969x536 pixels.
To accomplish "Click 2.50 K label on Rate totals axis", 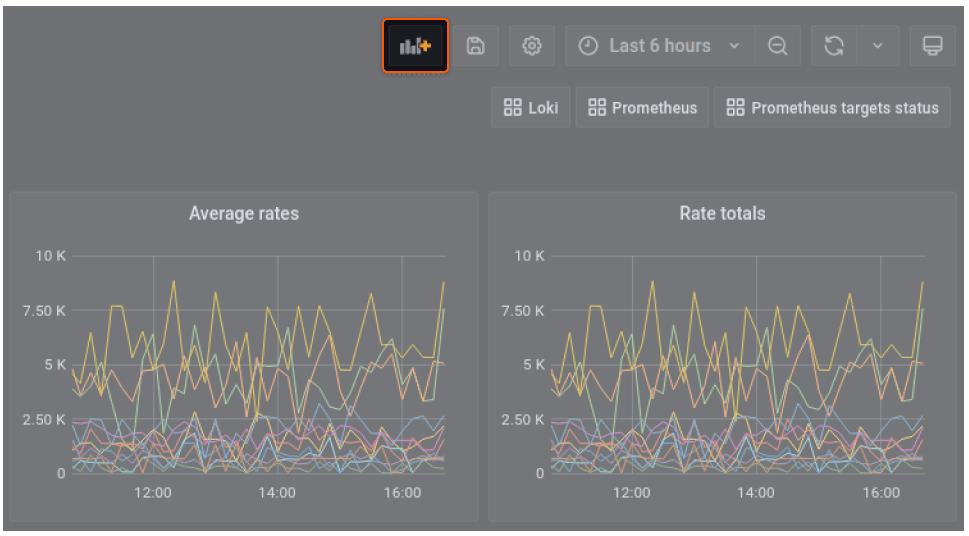I will tap(523, 420).
